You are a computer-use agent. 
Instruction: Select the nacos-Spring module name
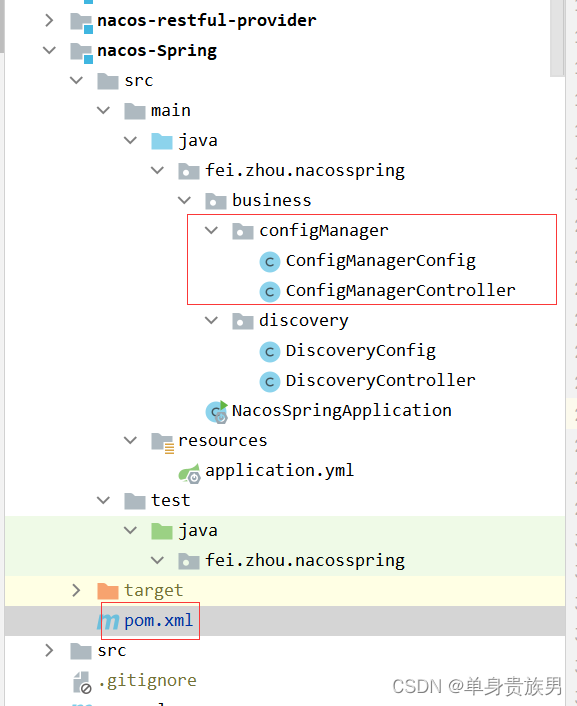pos(157,51)
